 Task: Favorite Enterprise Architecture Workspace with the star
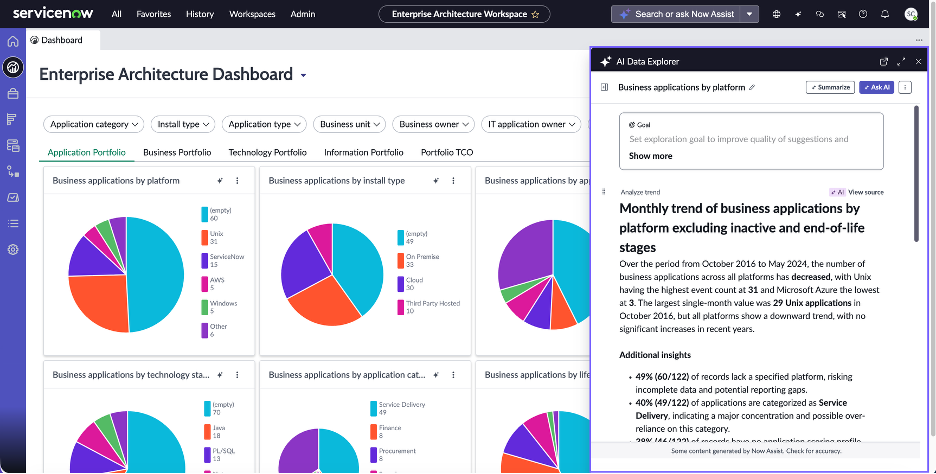[x=535, y=14]
